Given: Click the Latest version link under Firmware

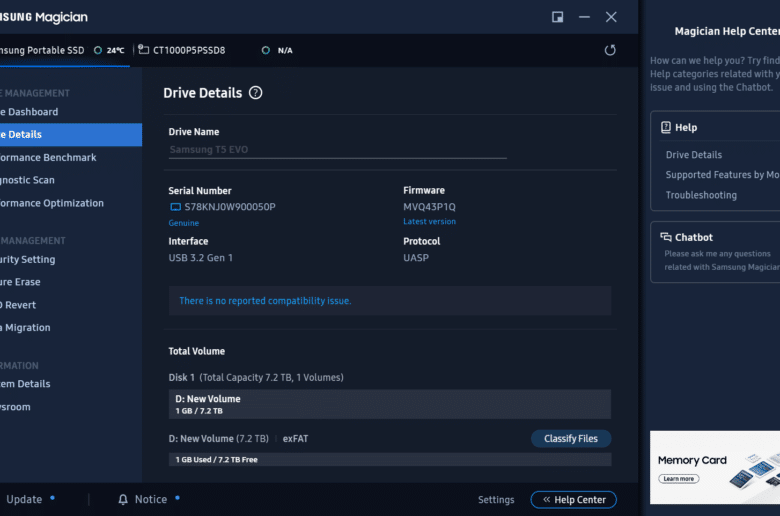Looking at the screenshot, I should (x=429, y=221).
